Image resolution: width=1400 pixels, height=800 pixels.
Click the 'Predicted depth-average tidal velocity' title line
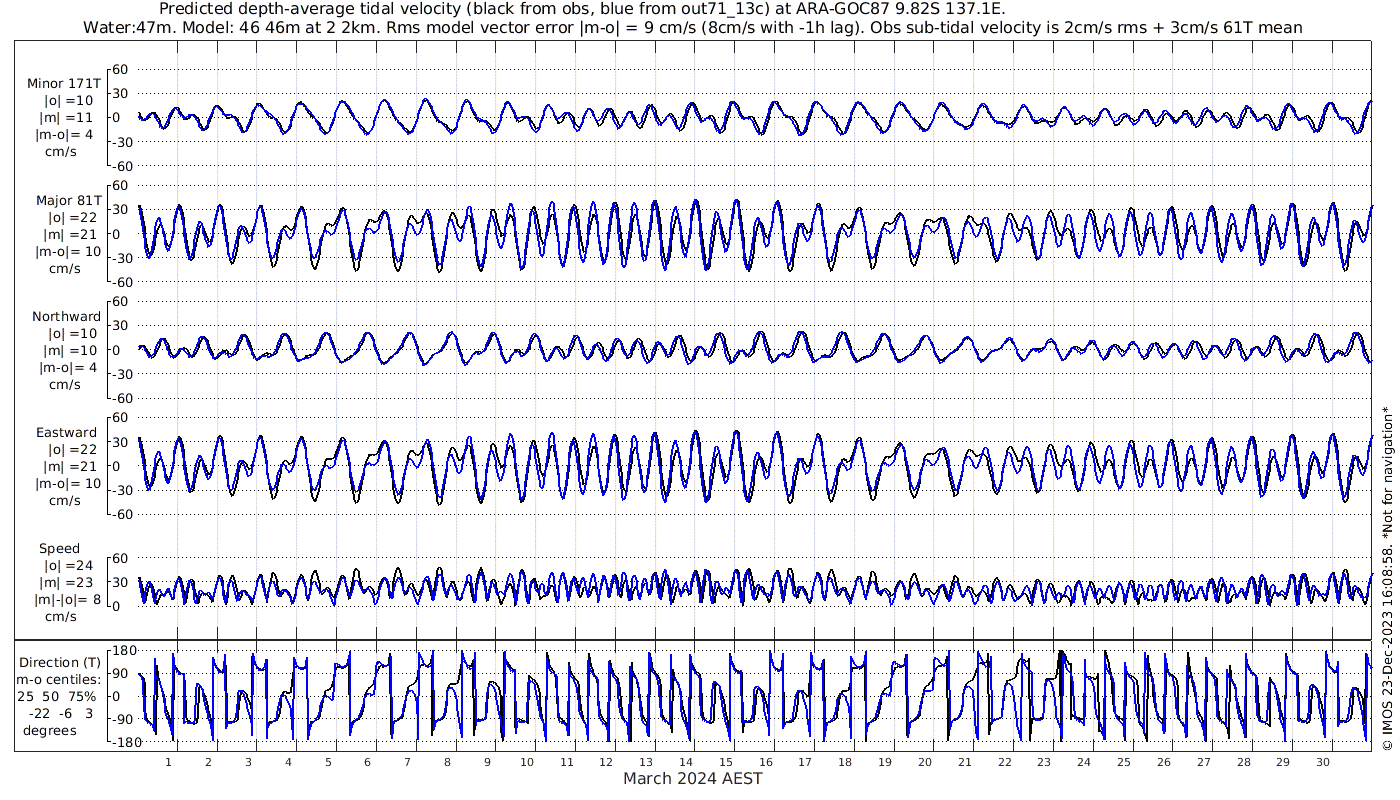[582, 9]
